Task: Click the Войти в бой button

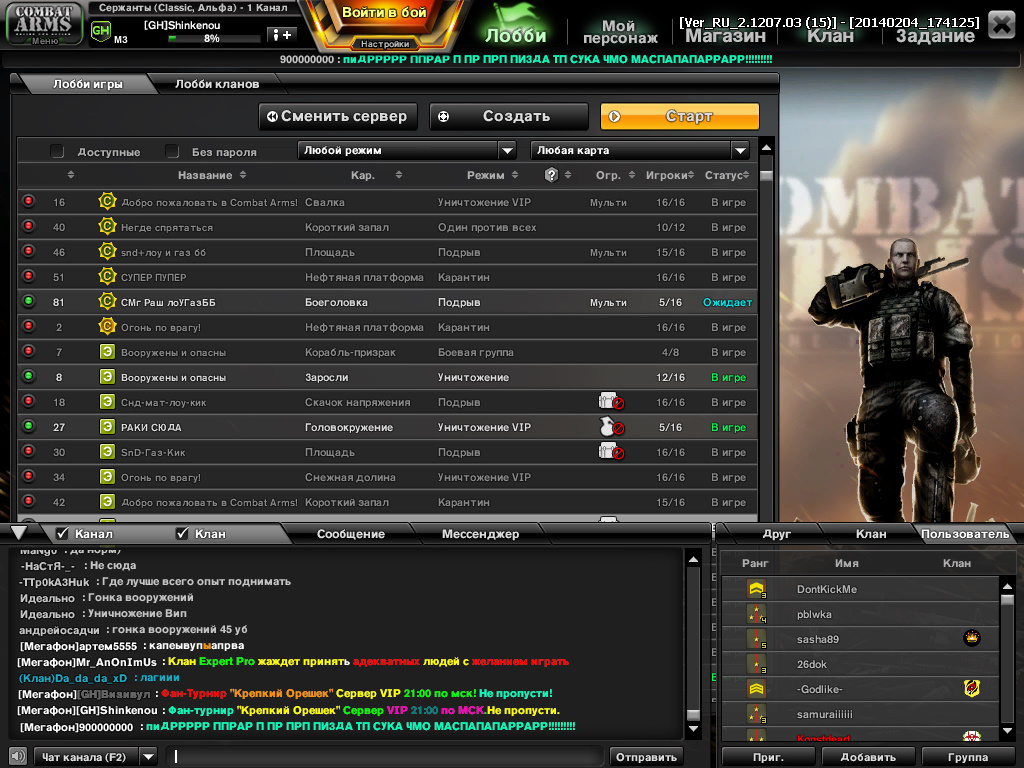Action: (384, 13)
